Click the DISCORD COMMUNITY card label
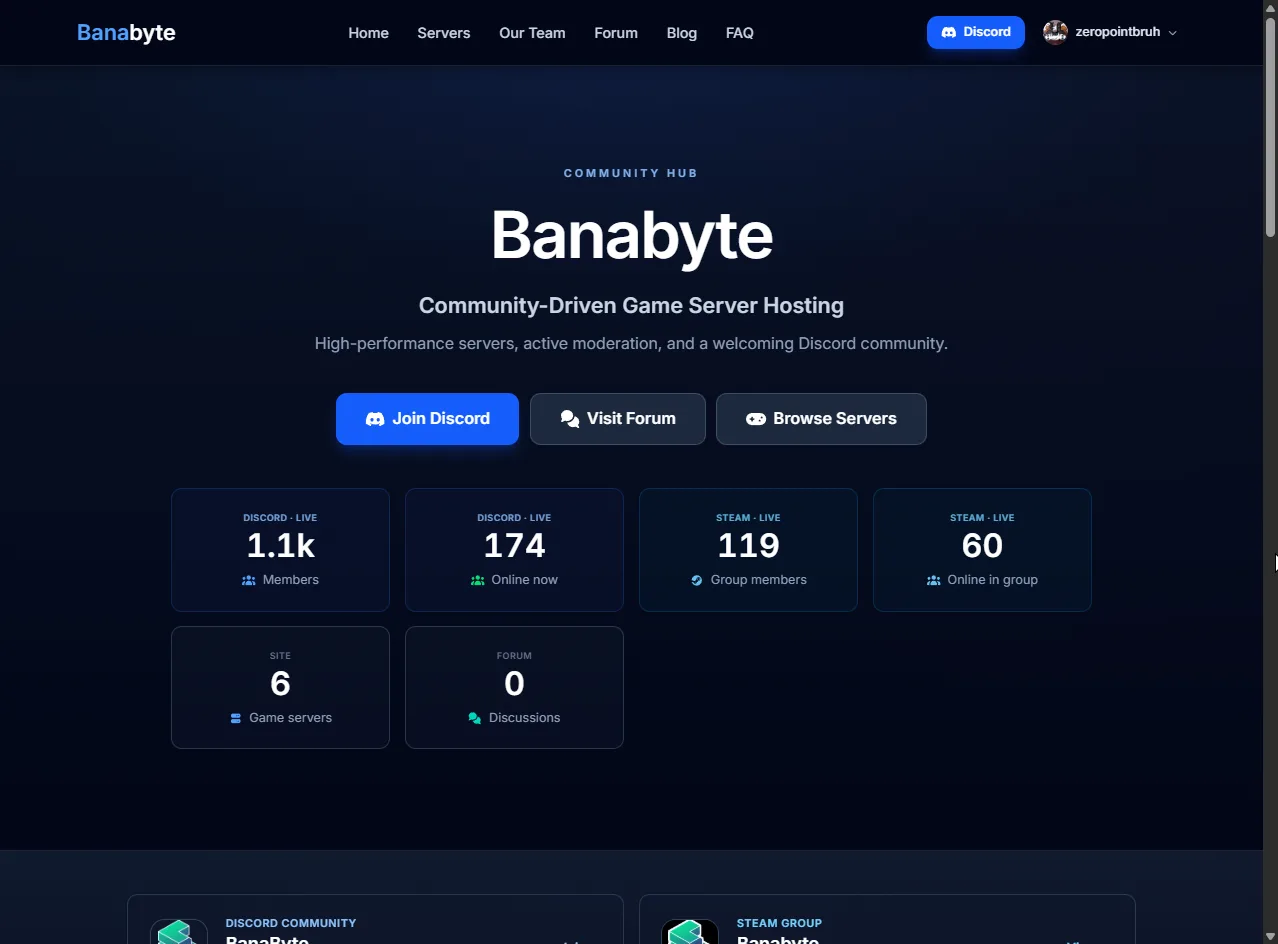This screenshot has width=1278, height=944. 291,923
